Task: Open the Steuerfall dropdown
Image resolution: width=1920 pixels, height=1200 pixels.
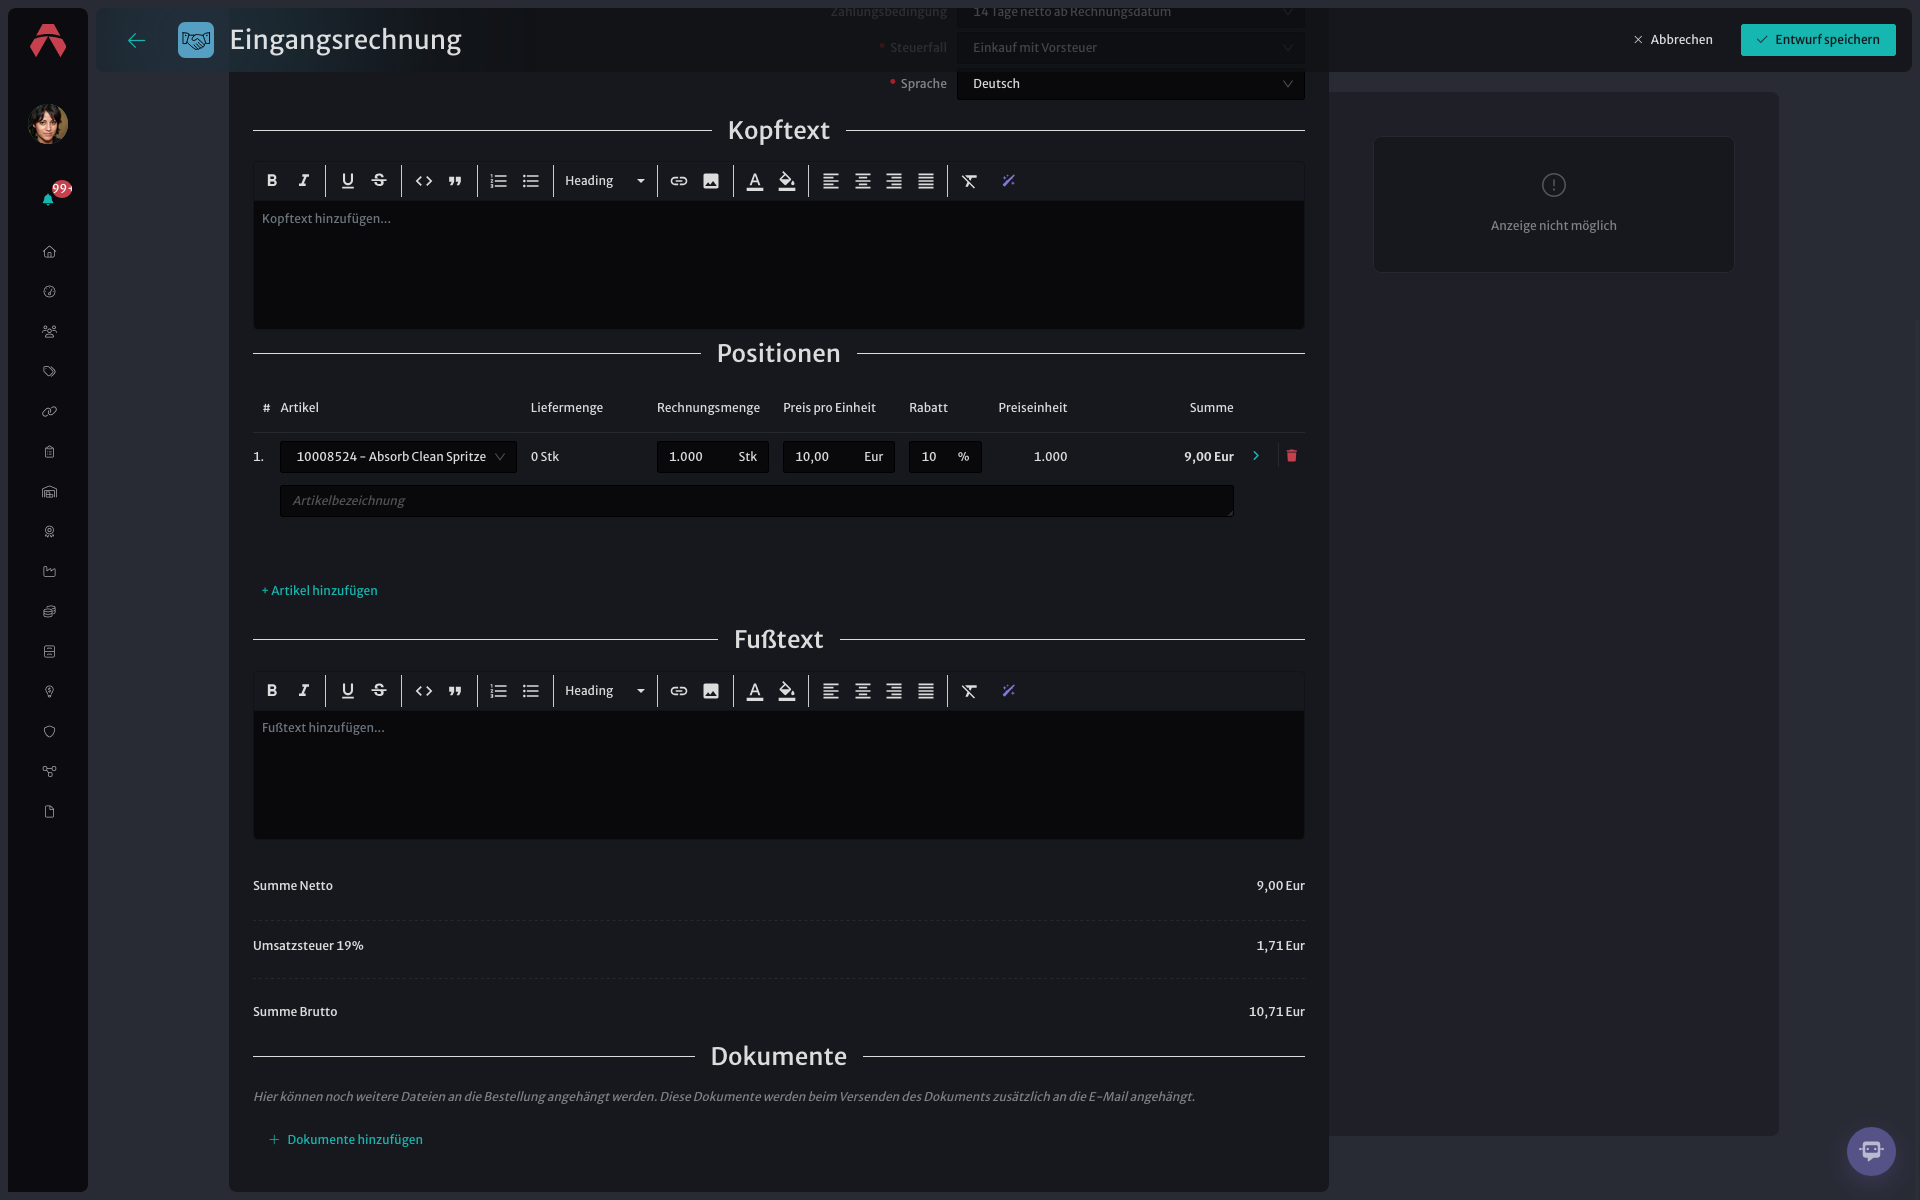Action: [1131, 48]
